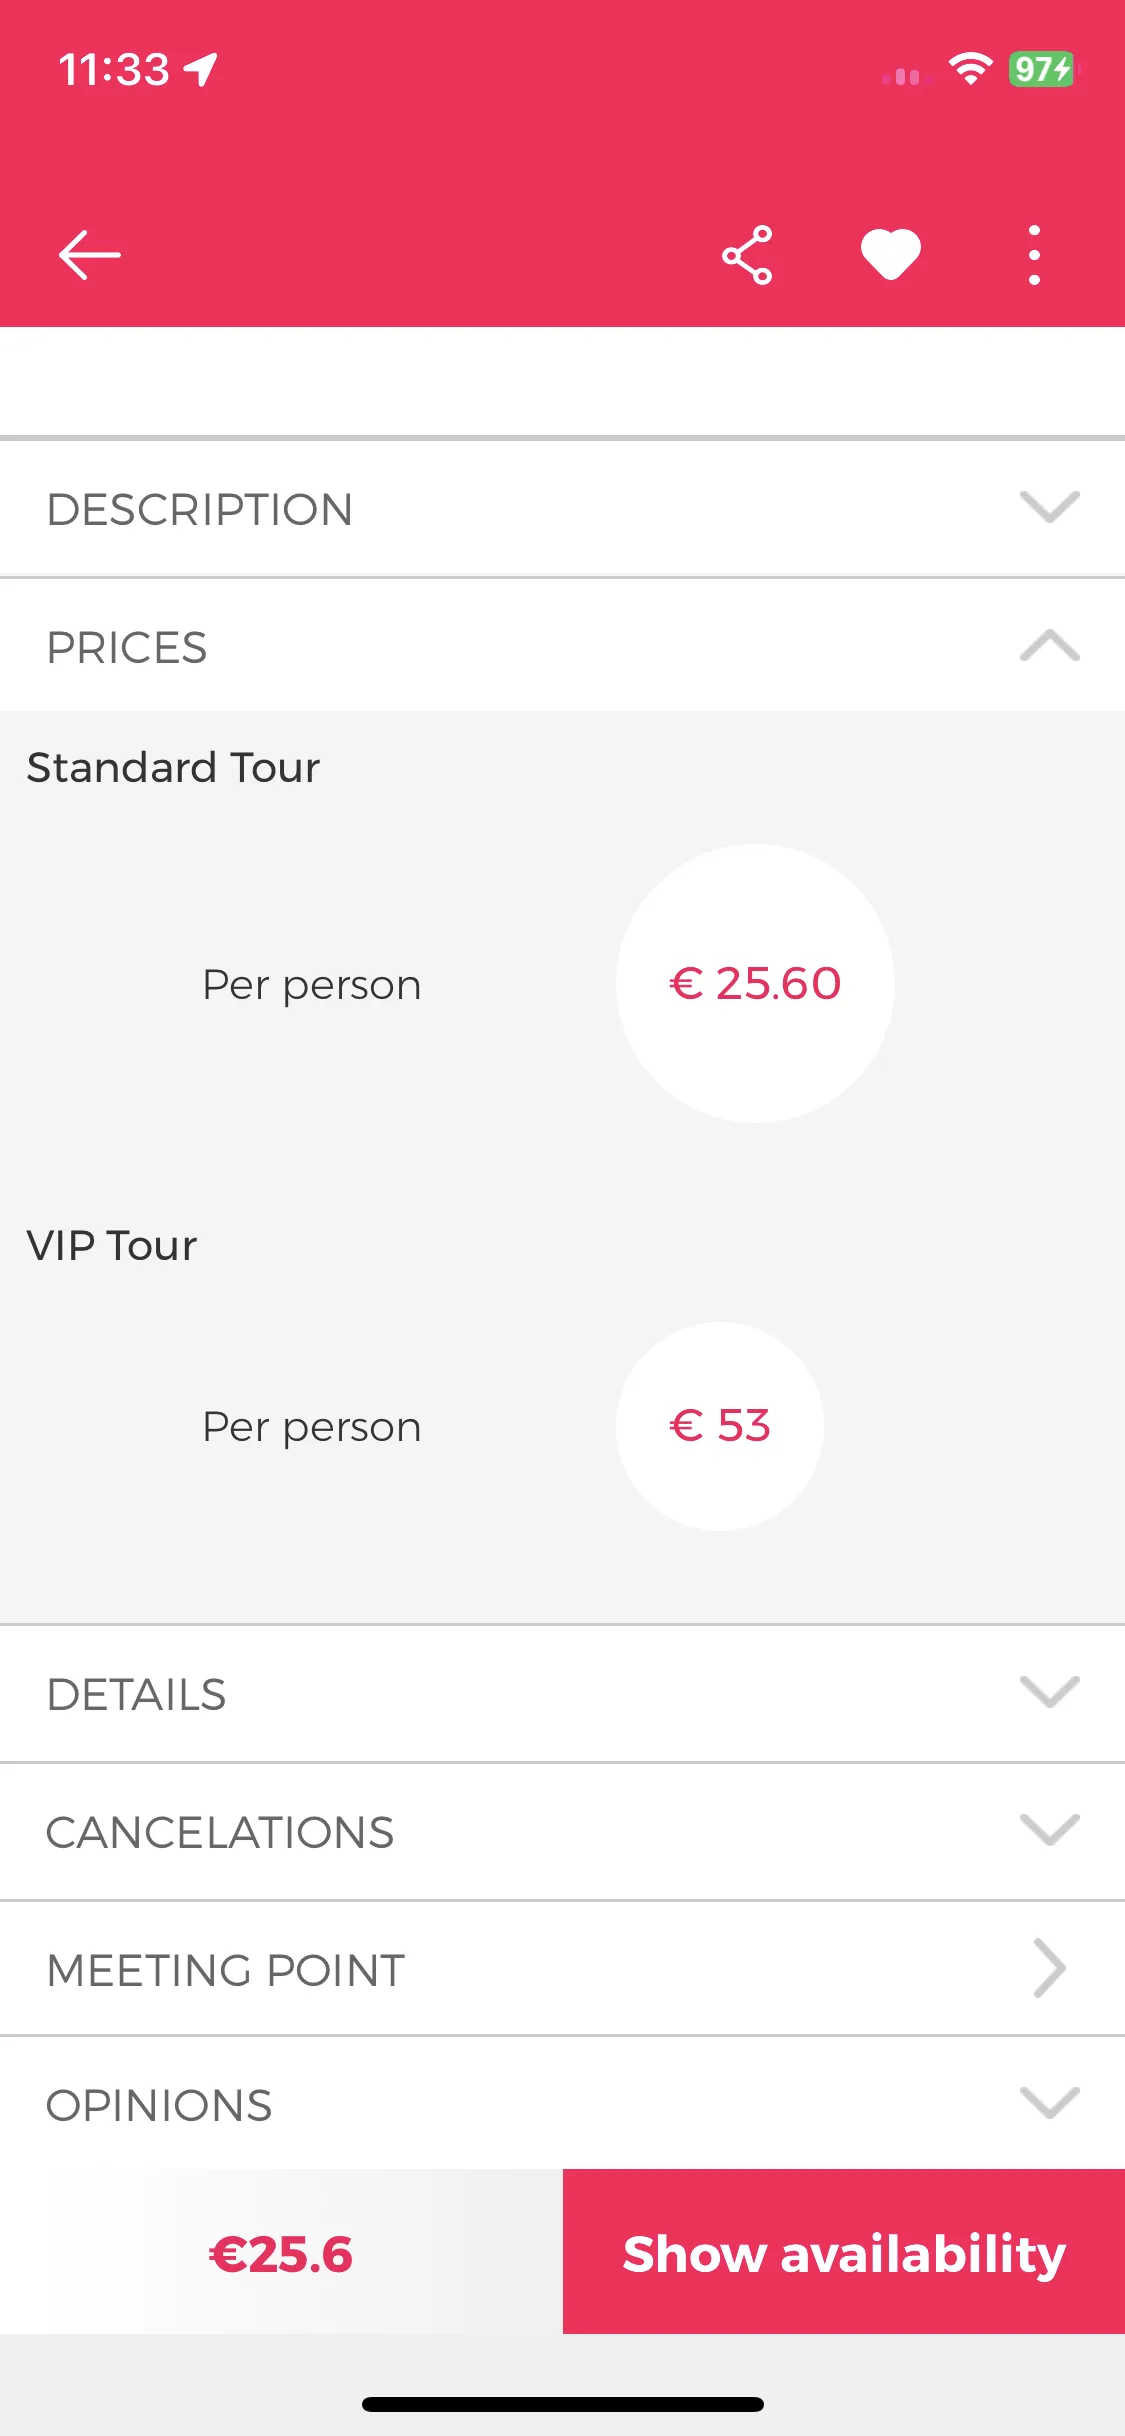The image size is (1125, 2436).
Task: Expand the CANCELATIONS chevron
Action: [x=1049, y=1830]
